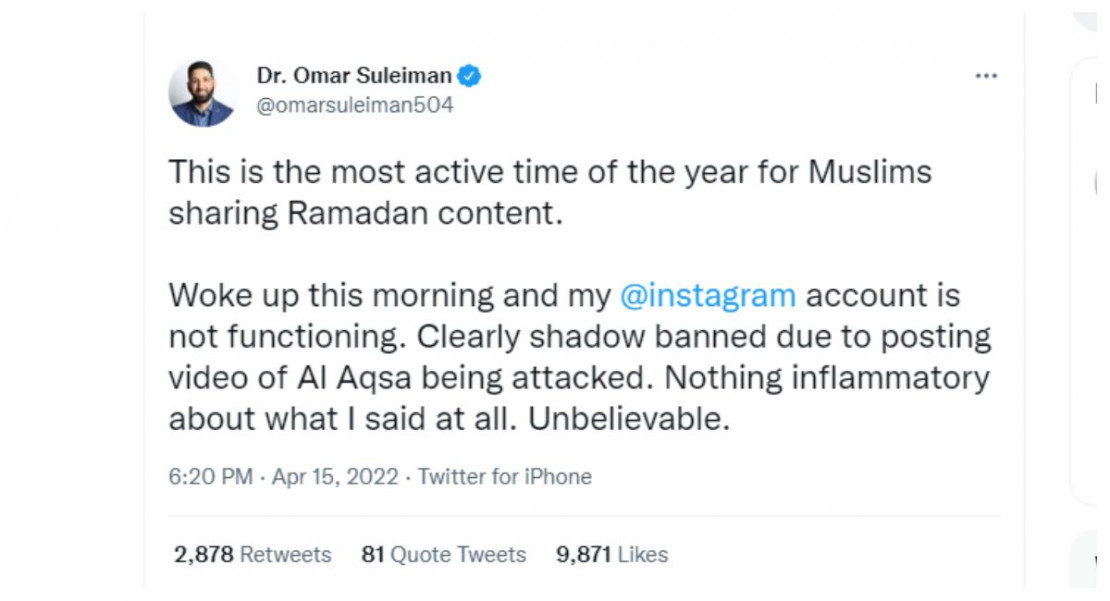Click the Retweets label text
The height and width of the screenshot is (601, 1110).
[286, 554]
